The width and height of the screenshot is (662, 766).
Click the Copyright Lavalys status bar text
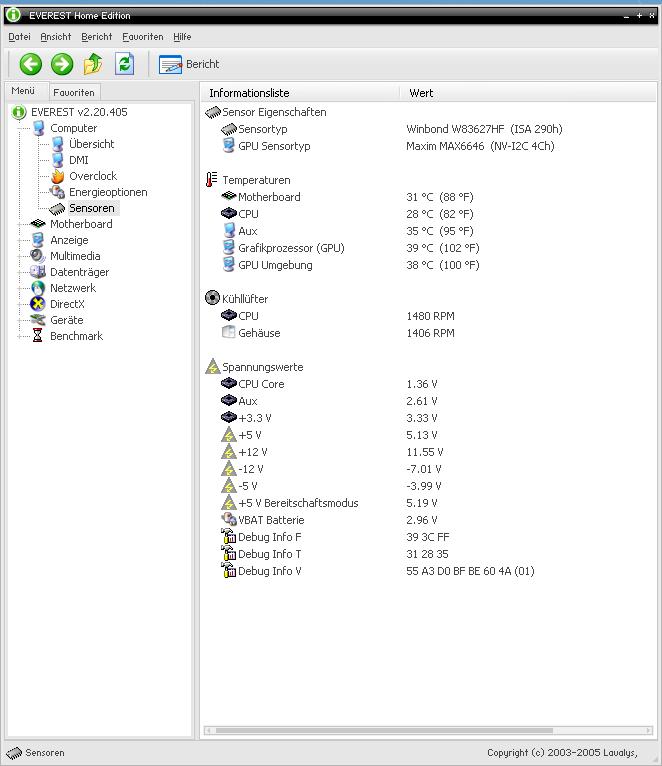562,753
